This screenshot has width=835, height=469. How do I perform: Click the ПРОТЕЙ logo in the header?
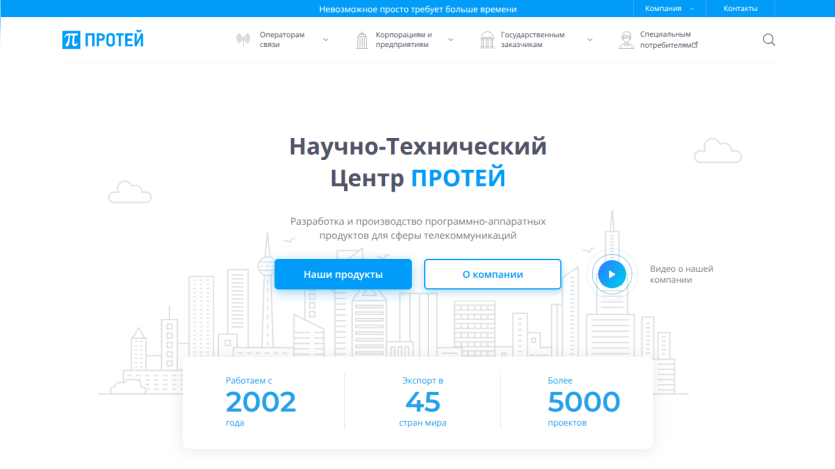pos(103,40)
